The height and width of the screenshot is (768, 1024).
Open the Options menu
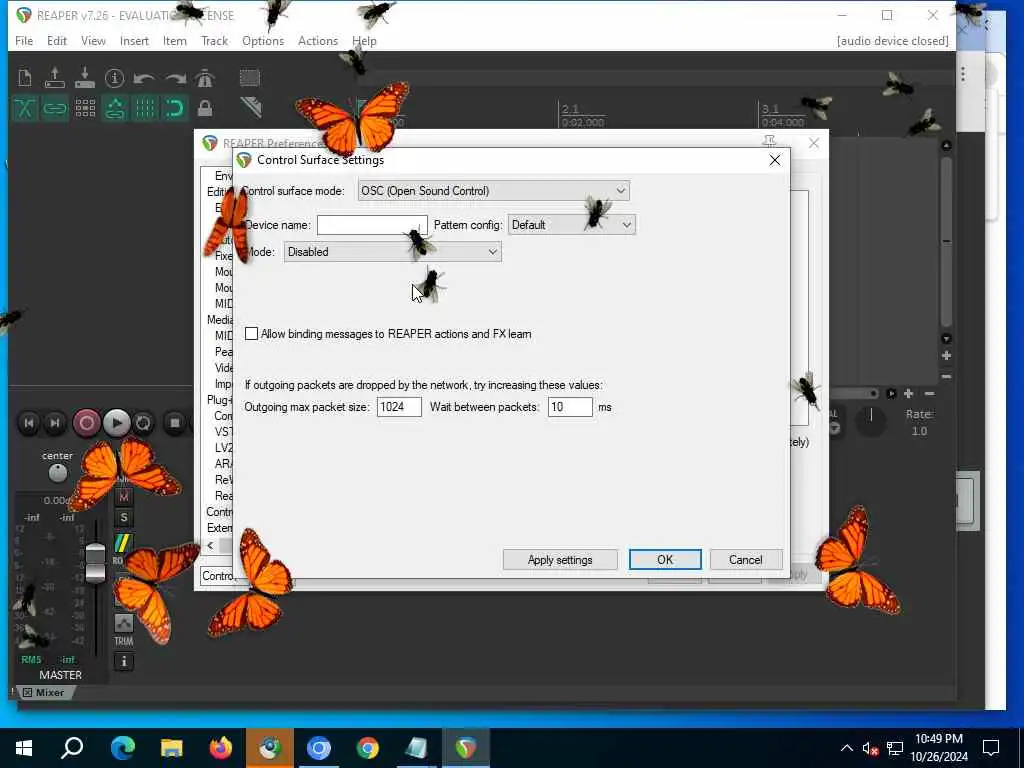pyautogui.click(x=263, y=40)
